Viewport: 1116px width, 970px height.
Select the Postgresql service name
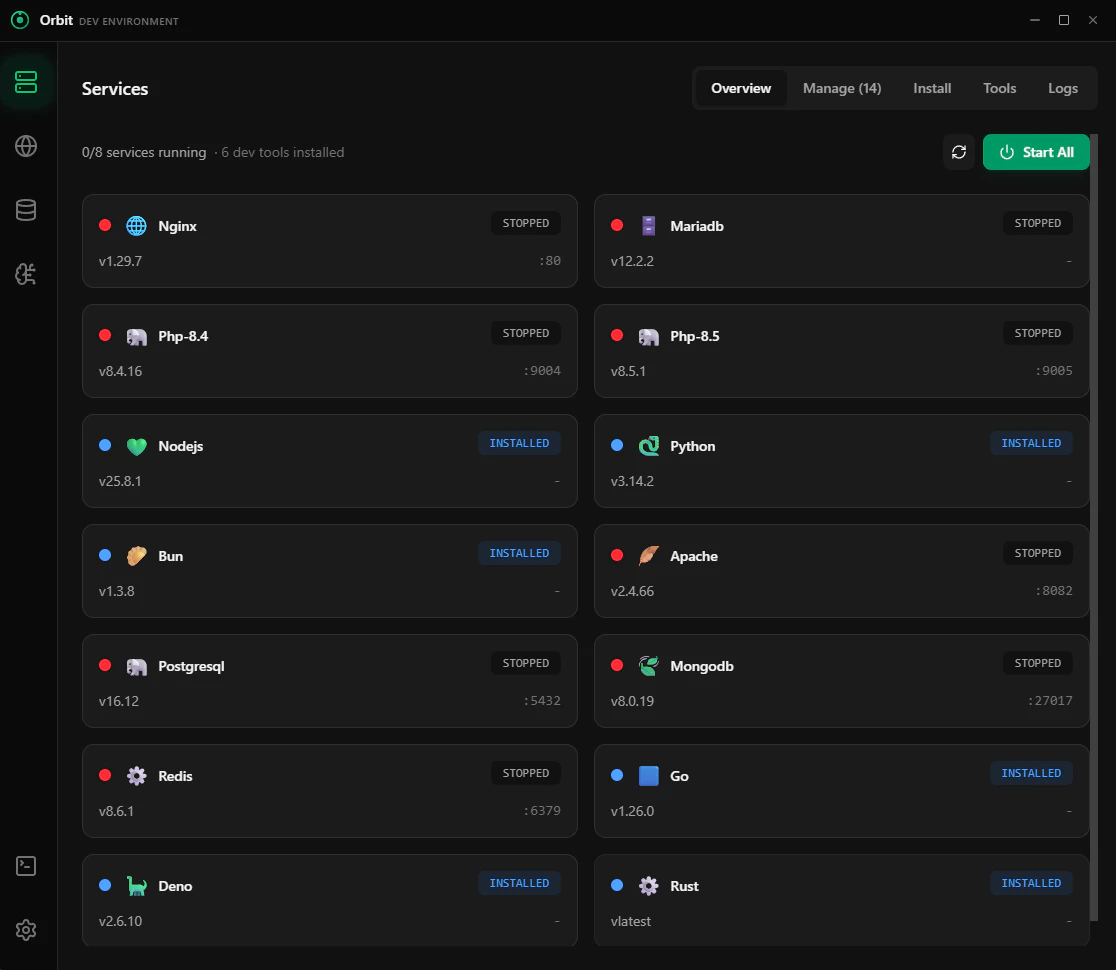click(x=191, y=666)
